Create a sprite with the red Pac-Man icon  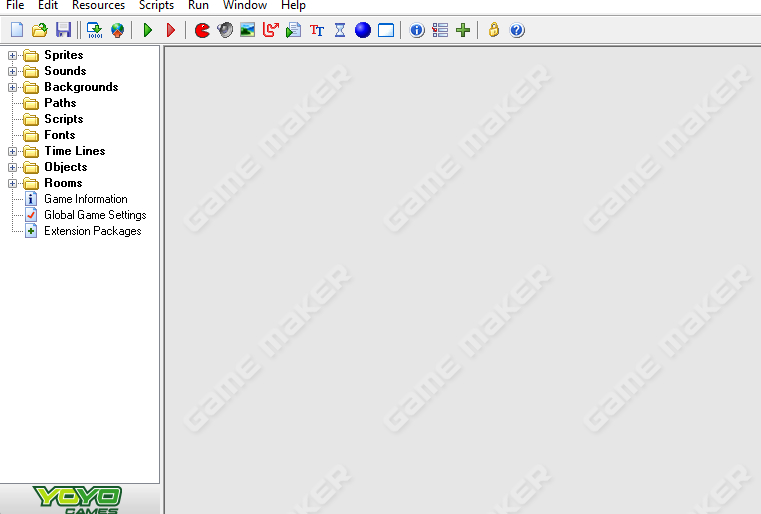point(203,30)
